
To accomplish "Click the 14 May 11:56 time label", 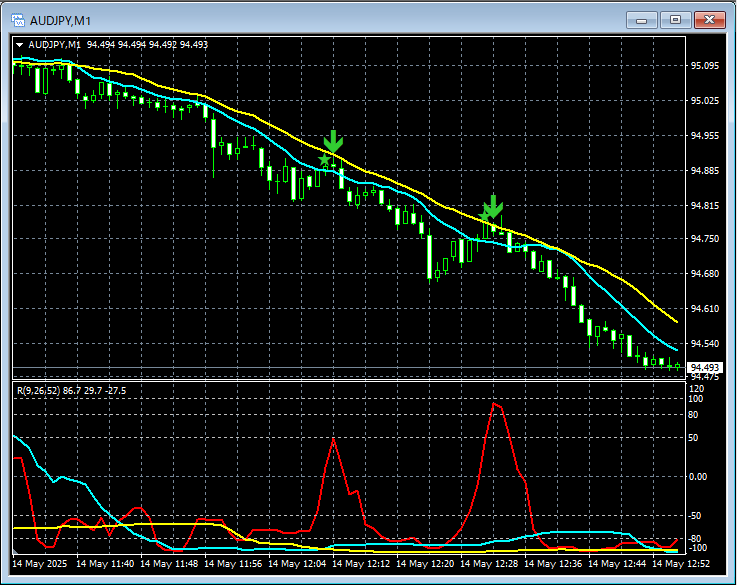I will tap(233, 563).
